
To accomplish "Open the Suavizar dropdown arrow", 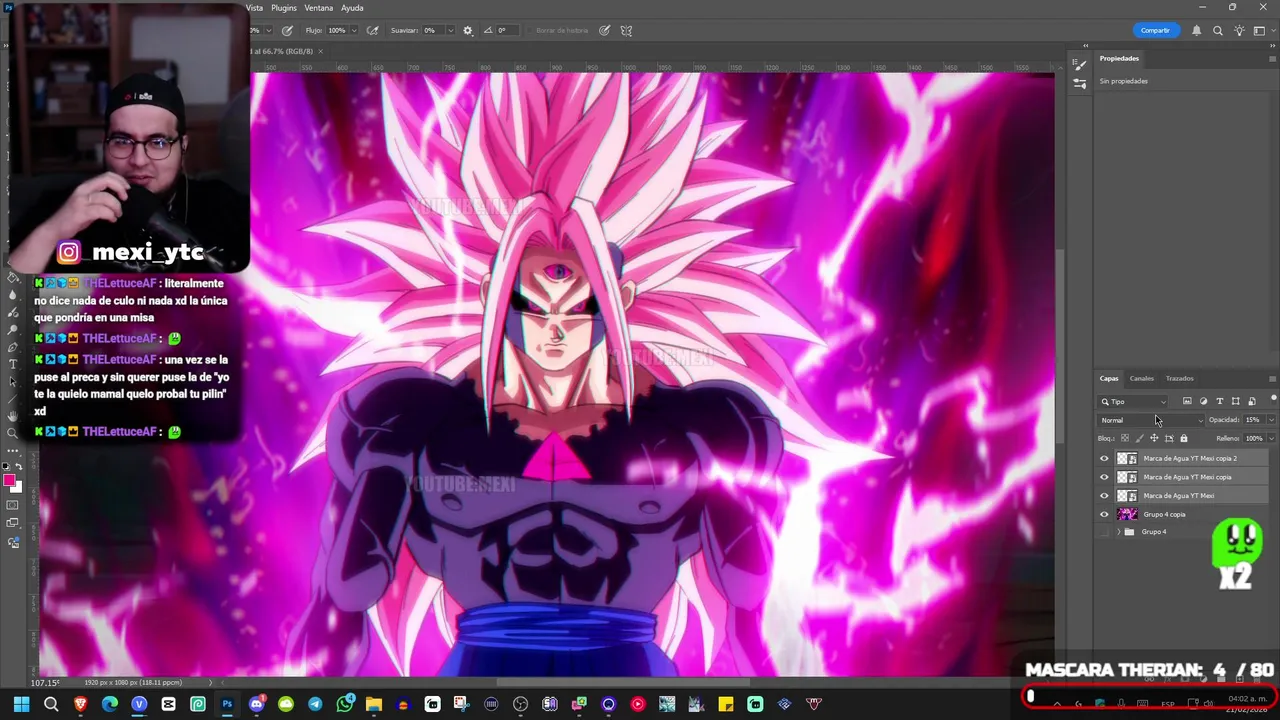I will tap(450, 30).
